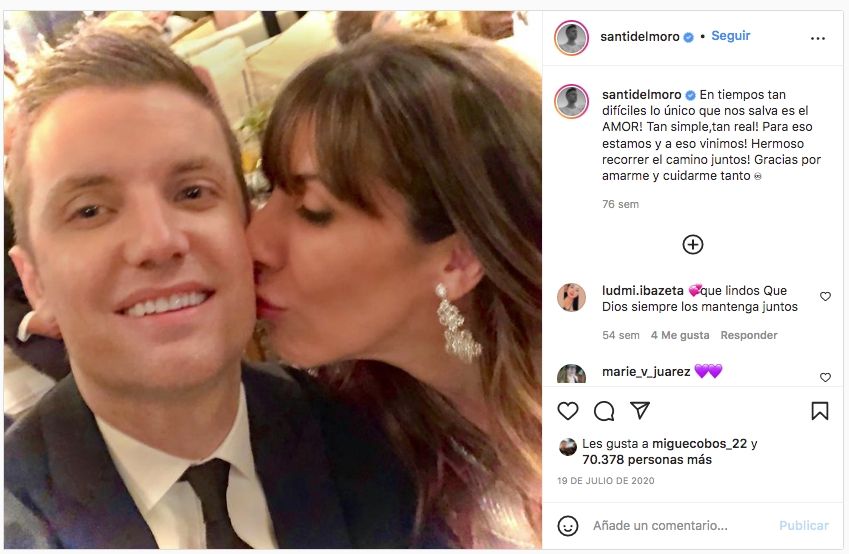The height and width of the screenshot is (554, 849).
Task: Open comments with the speech bubble icon
Action: [x=604, y=411]
